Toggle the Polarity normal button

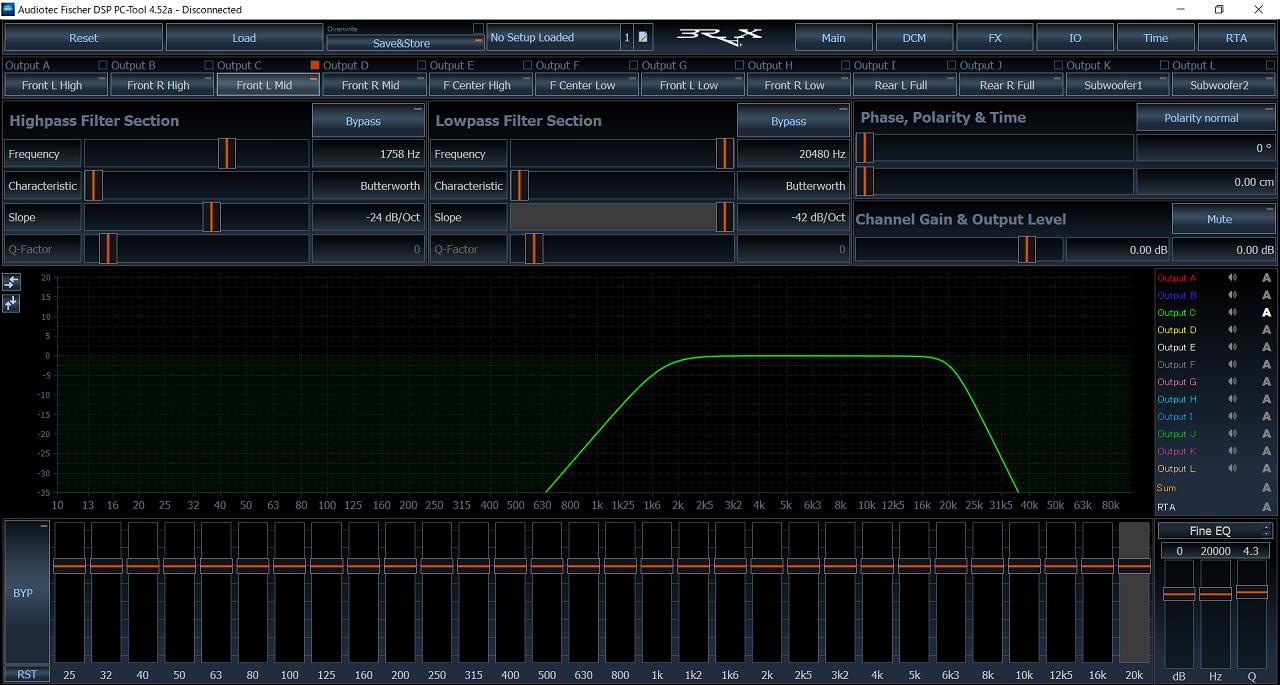(1206, 118)
